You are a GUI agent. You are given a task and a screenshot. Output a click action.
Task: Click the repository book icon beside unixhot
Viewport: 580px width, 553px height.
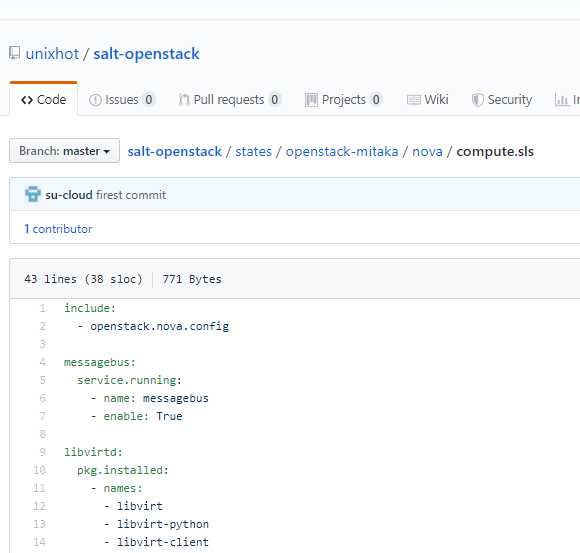(15, 53)
